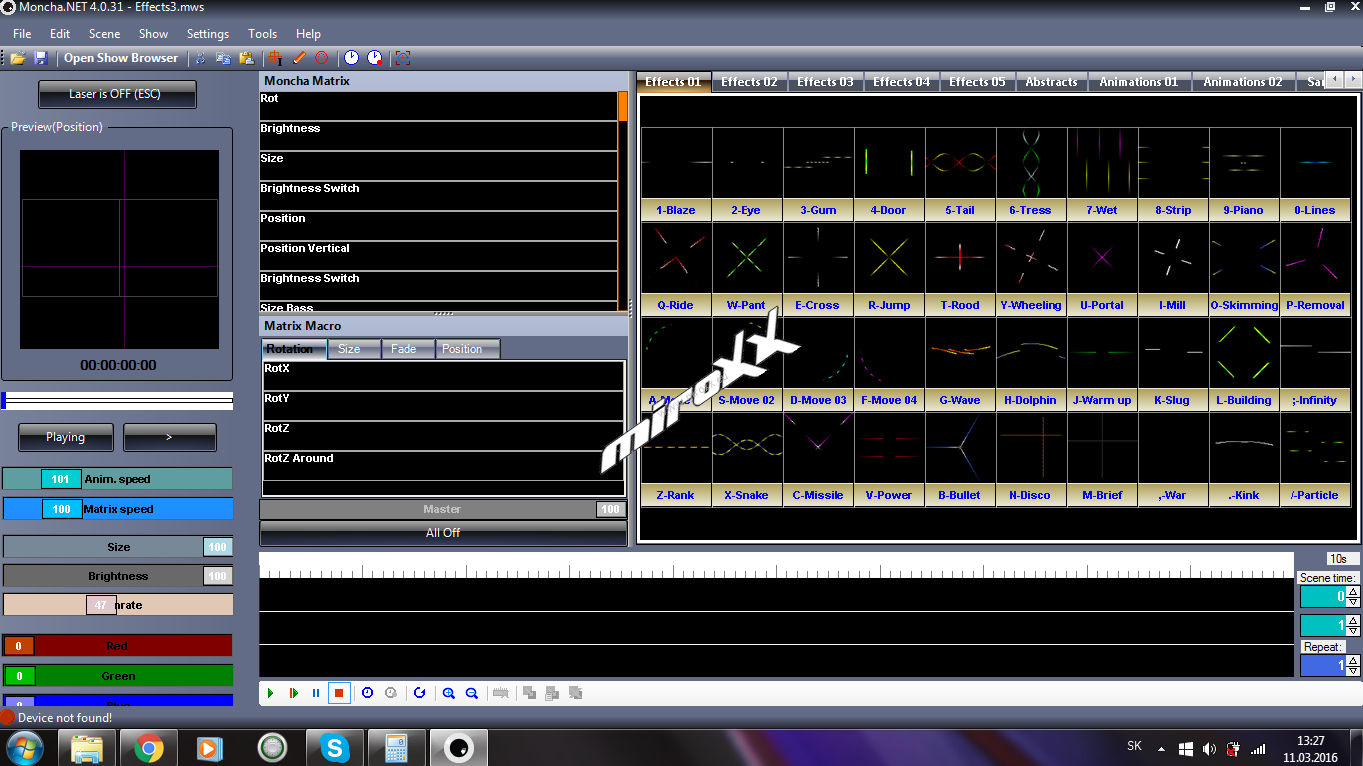The width and height of the screenshot is (1363, 766).
Task: Open Windows Start menu orb
Action: pos(24,747)
